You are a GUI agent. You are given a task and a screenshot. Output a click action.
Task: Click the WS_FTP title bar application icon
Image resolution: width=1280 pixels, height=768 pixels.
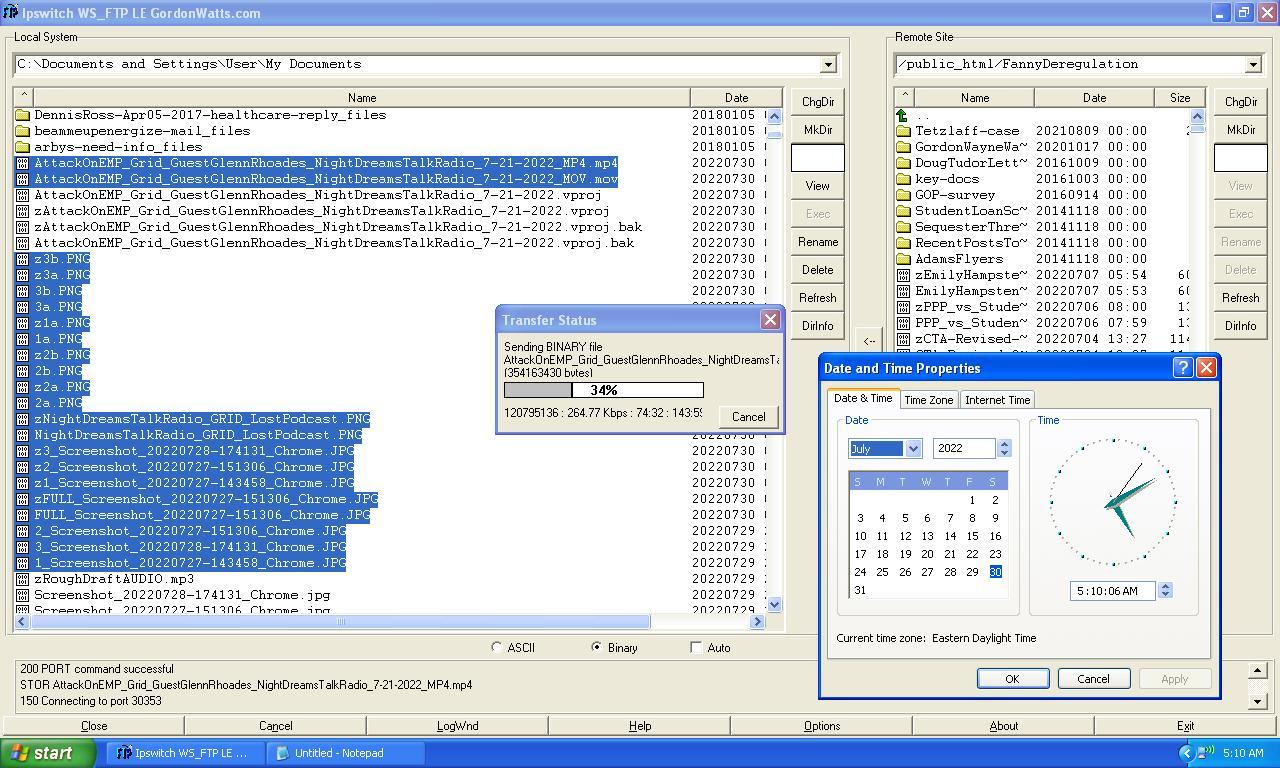pyautogui.click(x=11, y=13)
